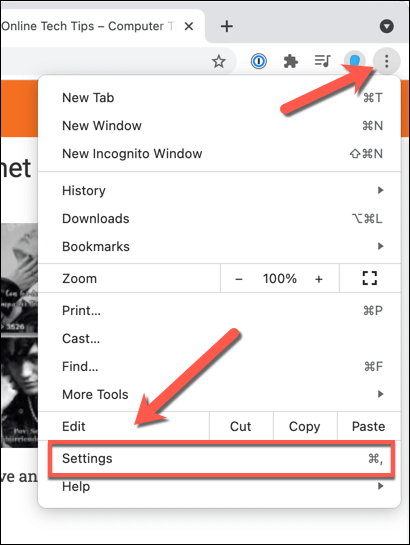Viewport: 410px width, 545px height.
Task: Open Settings from the menu
Action: point(222,458)
